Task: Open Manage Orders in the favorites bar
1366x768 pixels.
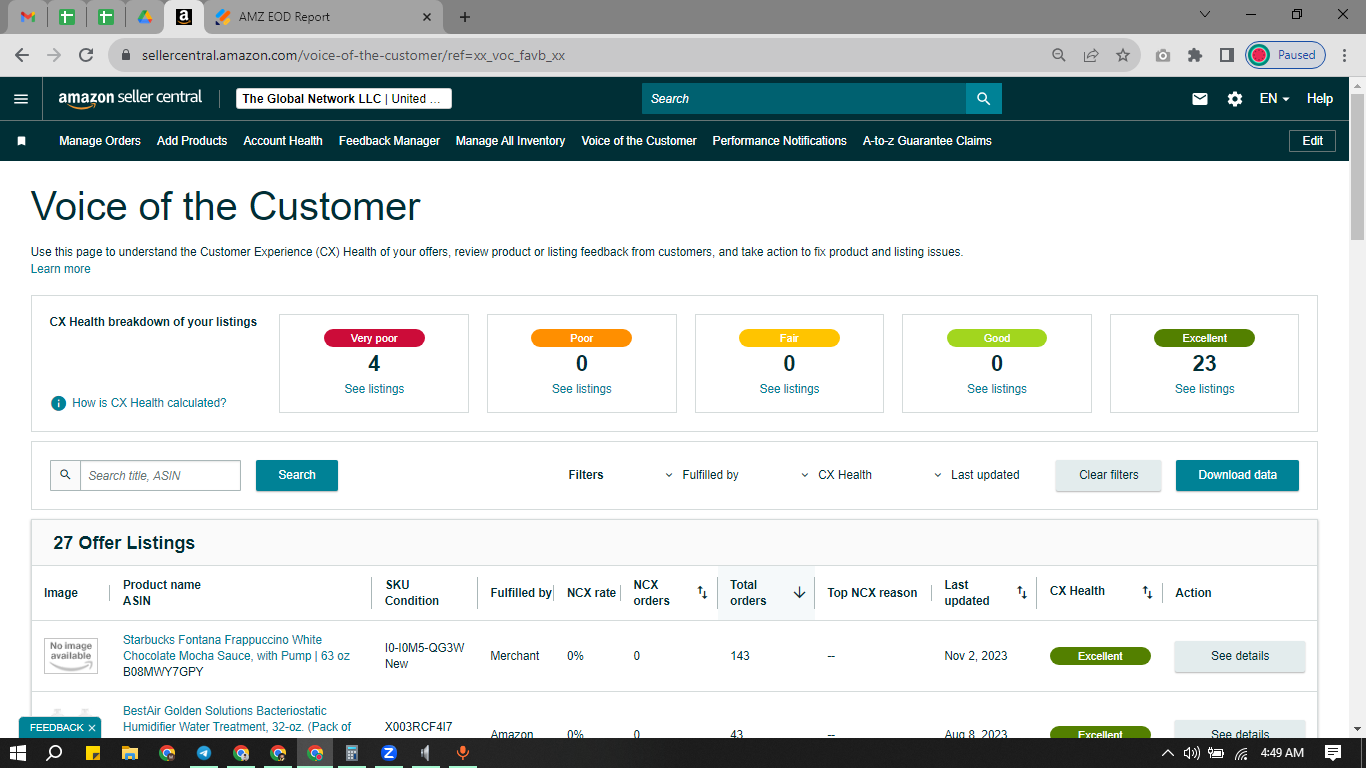Action: pos(100,141)
